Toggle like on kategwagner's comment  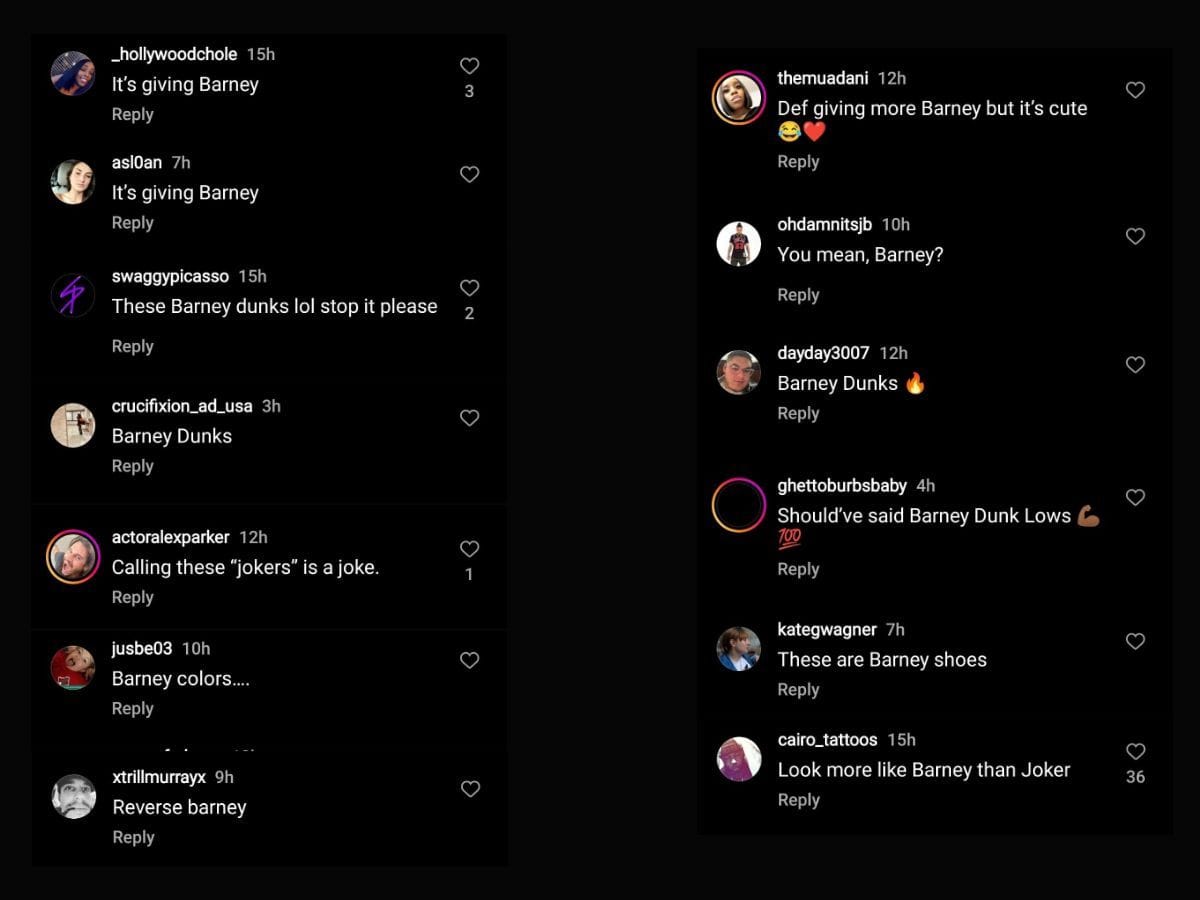pyautogui.click(x=1135, y=641)
